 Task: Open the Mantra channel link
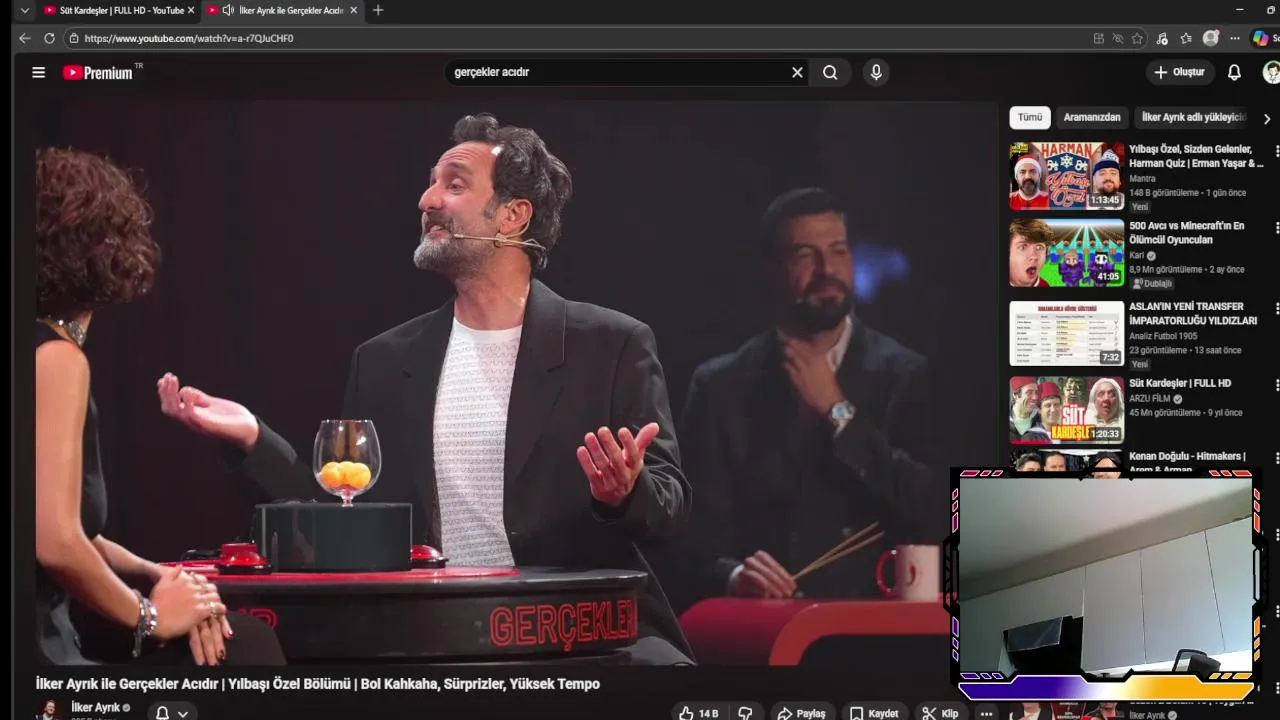coord(1142,179)
